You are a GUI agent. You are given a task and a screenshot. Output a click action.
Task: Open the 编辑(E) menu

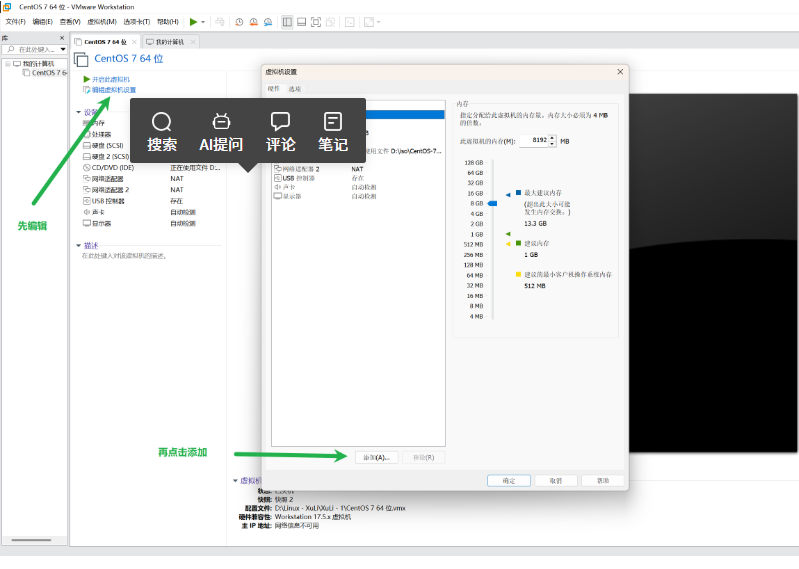[x=43, y=21]
